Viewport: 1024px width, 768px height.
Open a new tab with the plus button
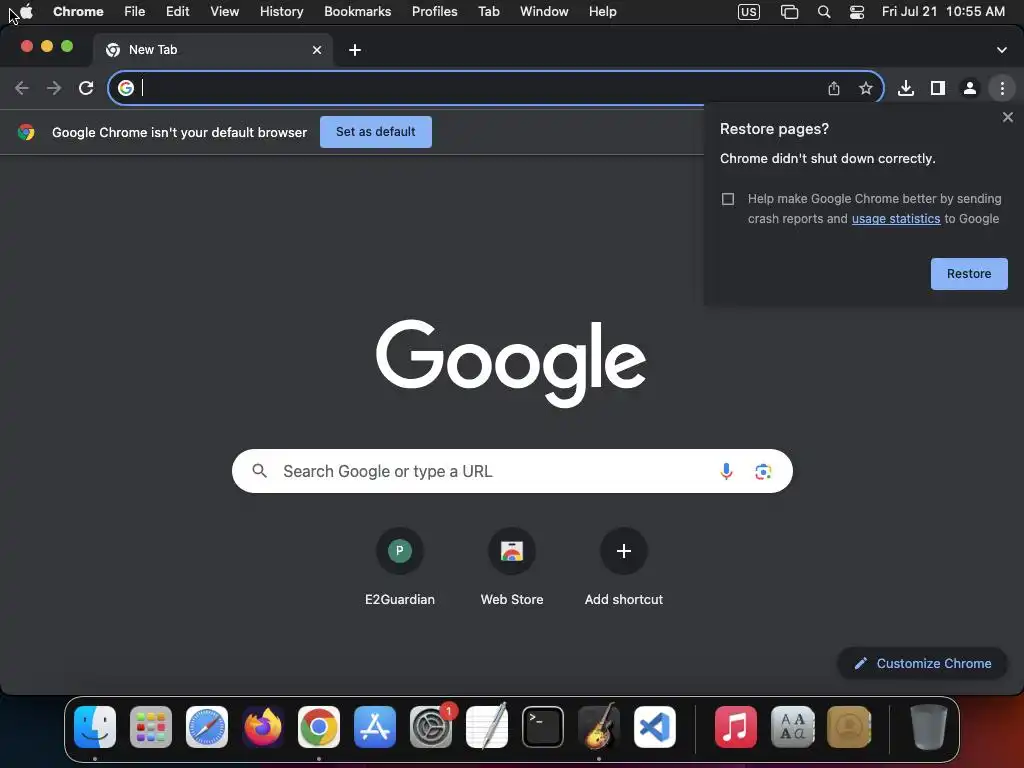tap(355, 50)
